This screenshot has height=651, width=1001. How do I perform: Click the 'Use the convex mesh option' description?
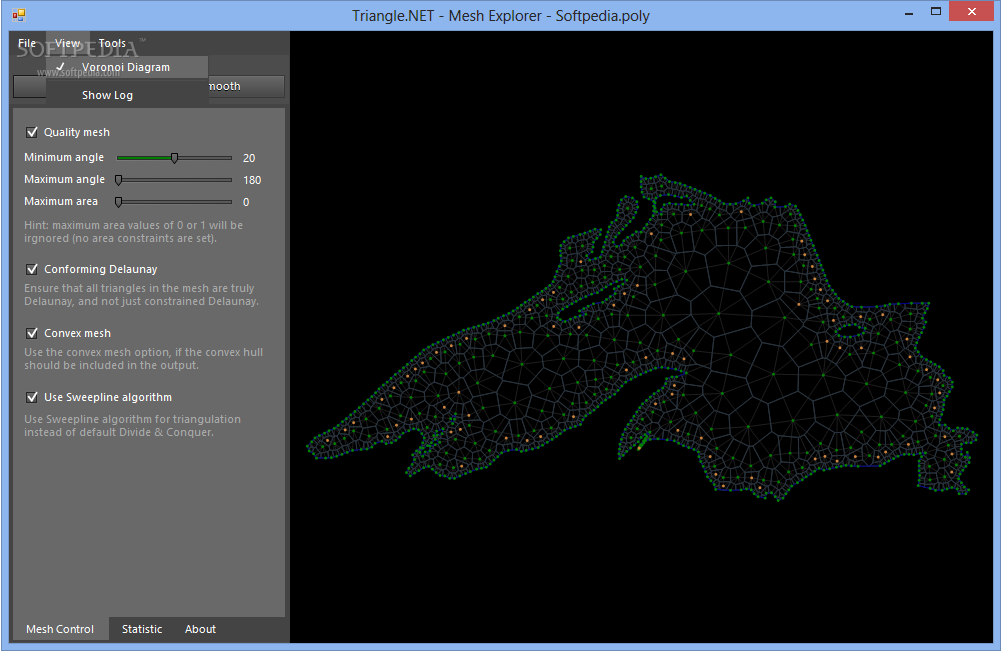[144, 359]
